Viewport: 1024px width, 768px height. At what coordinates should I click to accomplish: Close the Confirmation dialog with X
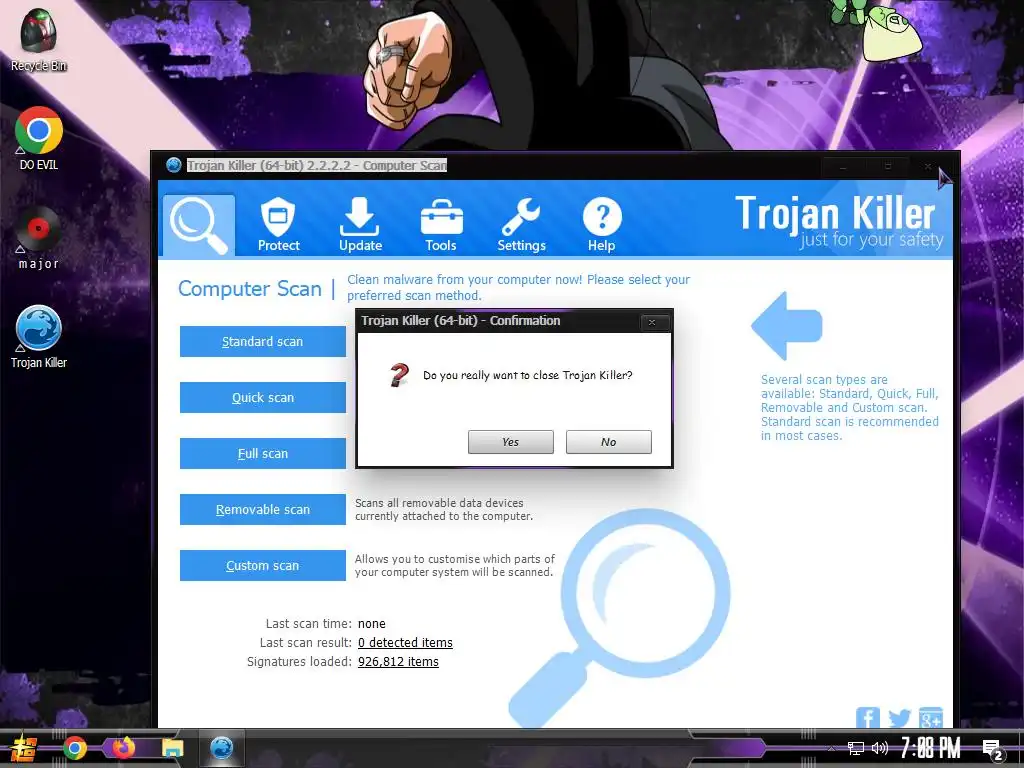[652, 321]
